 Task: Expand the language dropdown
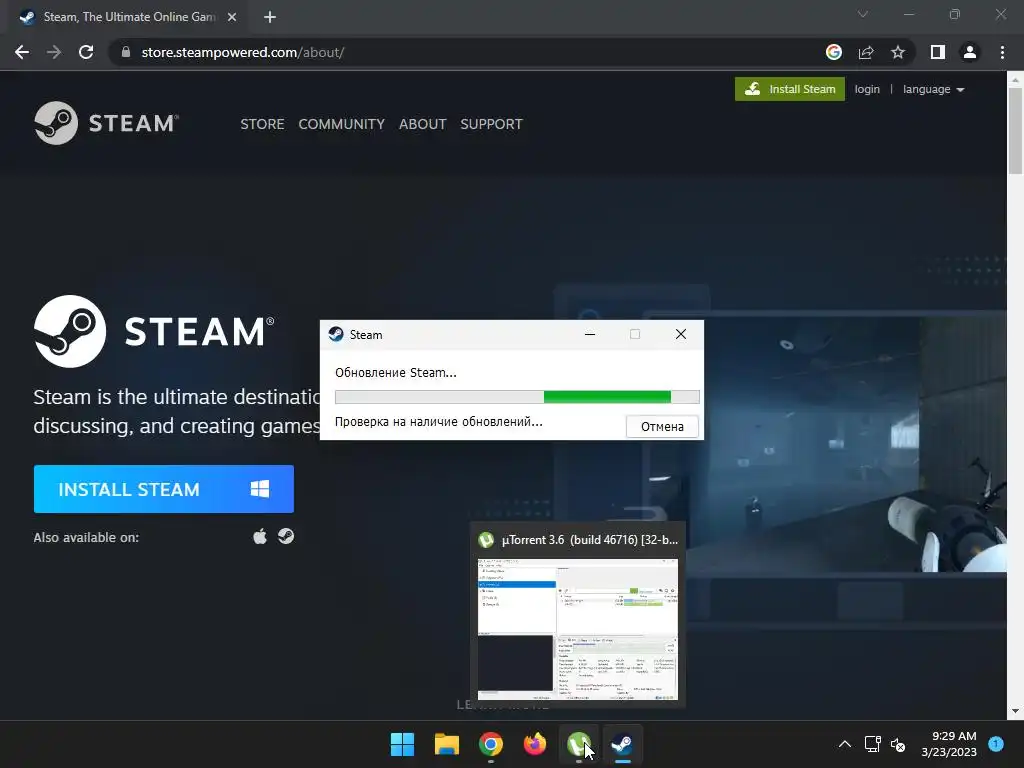pyautogui.click(x=933, y=89)
